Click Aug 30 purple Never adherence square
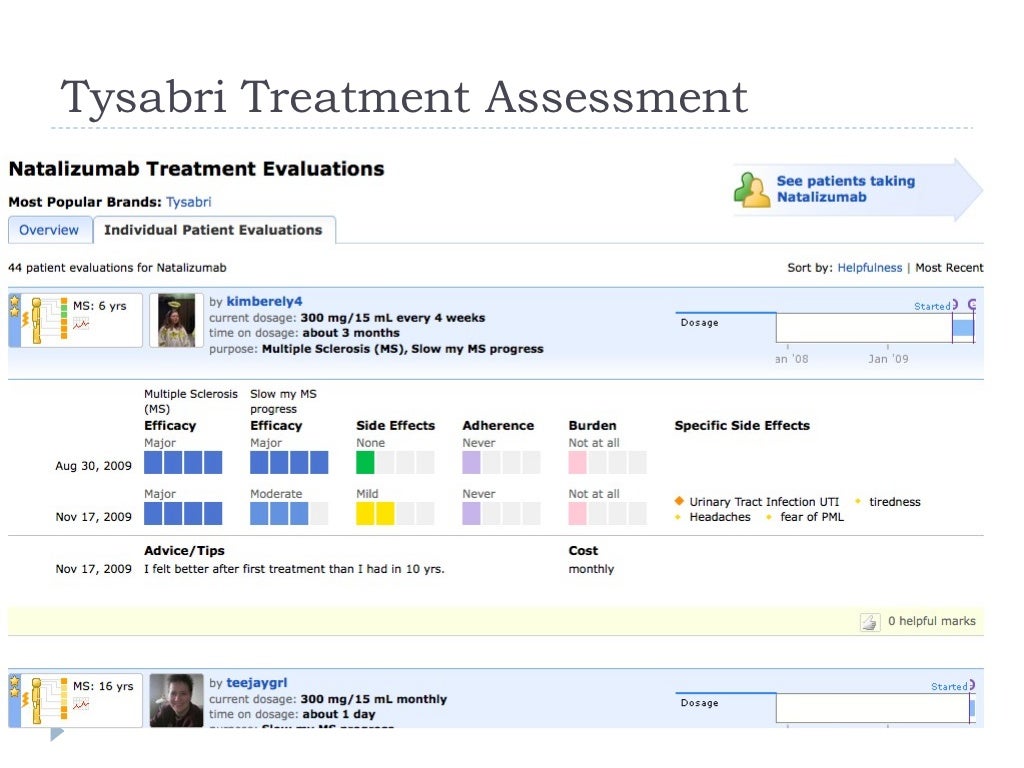This screenshot has width=1024, height=768. 471,462
